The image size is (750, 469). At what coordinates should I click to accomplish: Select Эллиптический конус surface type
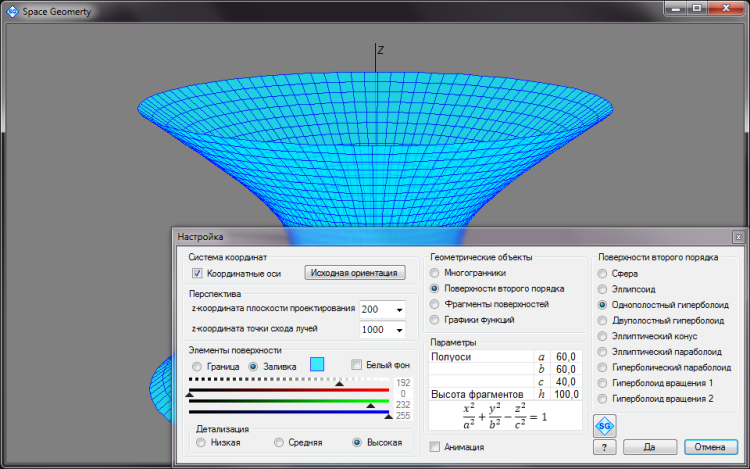tap(602, 336)
